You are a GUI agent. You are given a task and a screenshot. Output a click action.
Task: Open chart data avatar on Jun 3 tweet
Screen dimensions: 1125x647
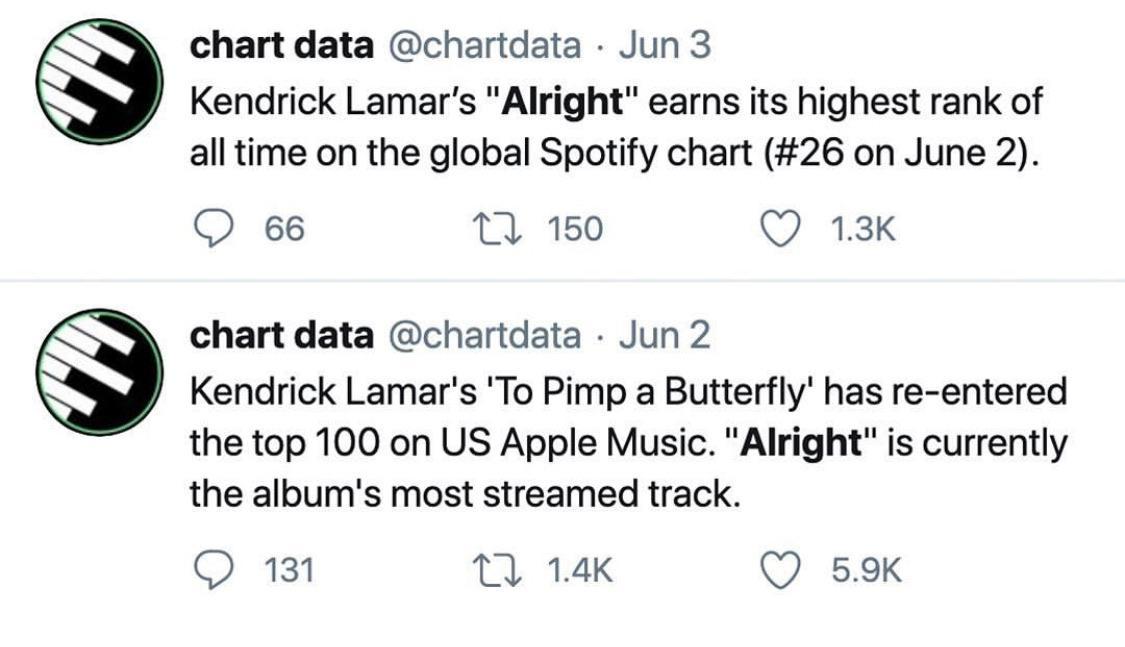[99, 82]
